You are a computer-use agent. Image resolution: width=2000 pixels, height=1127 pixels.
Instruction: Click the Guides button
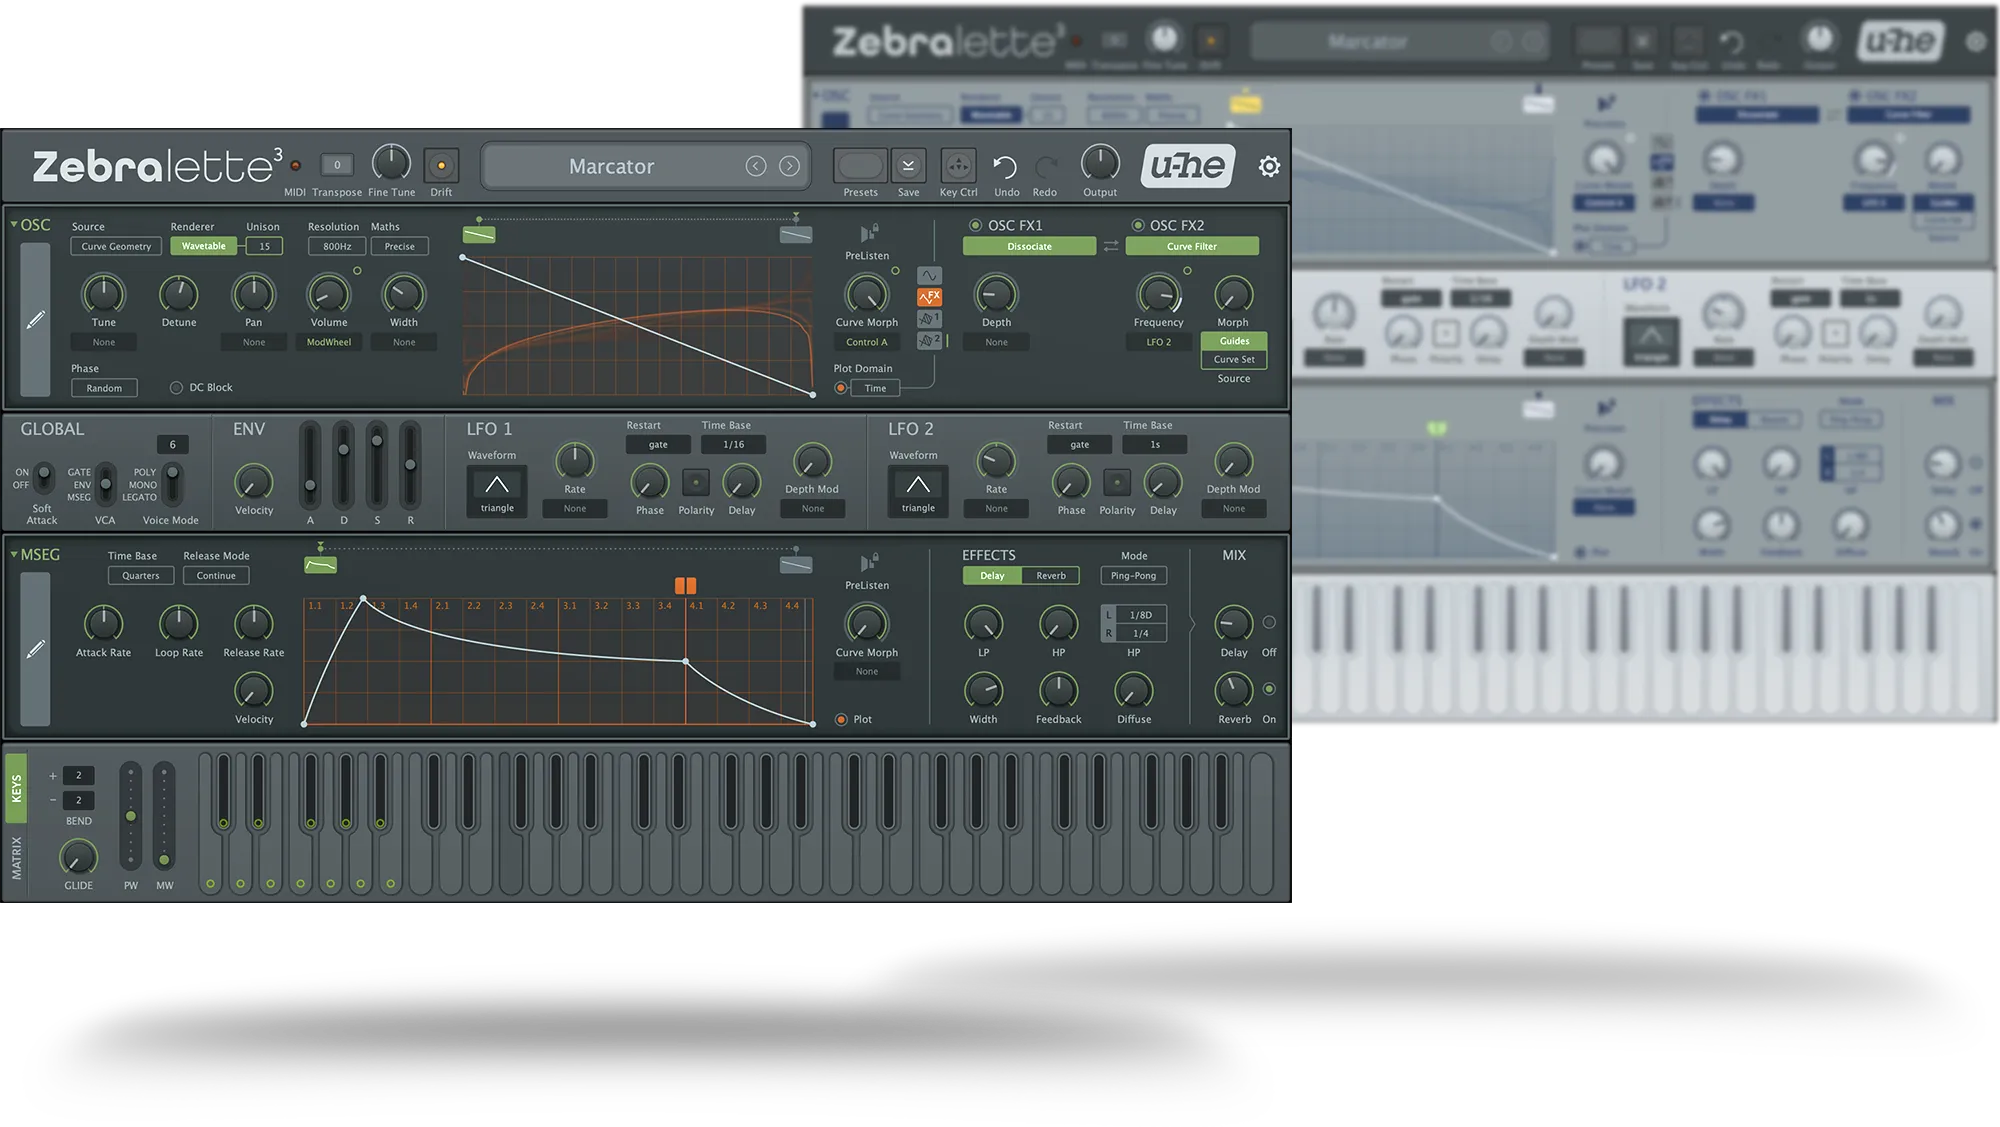point(1234,341)
